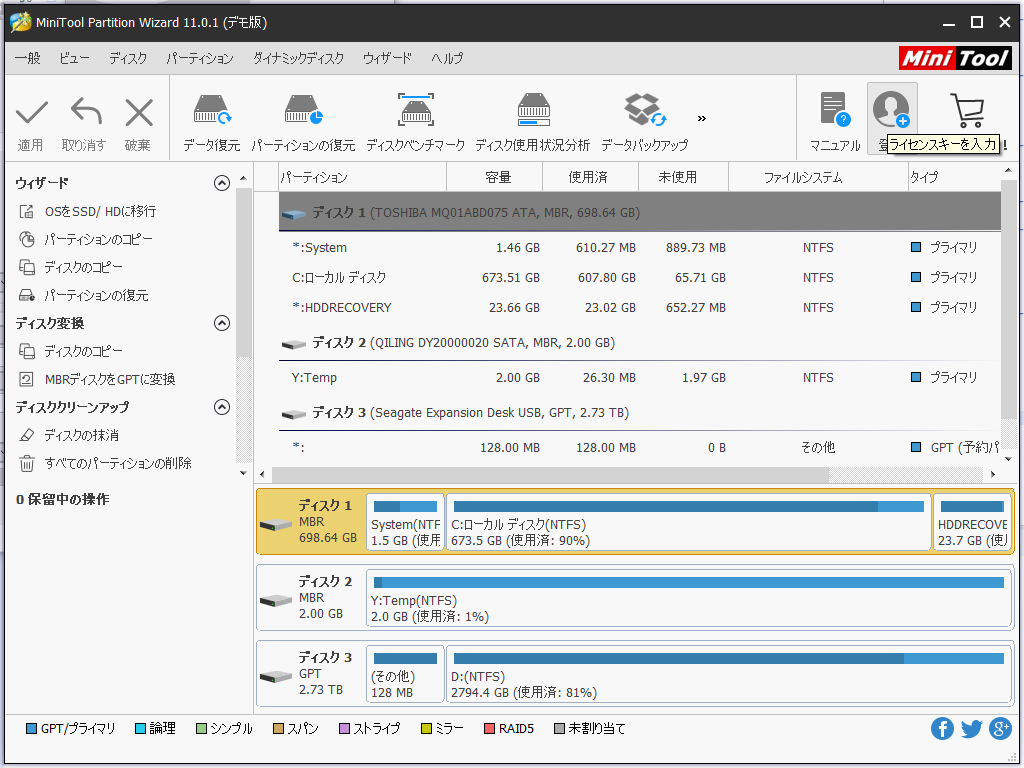Select the ディスク 1 TOSHIBA header row
Image resolution: width=1024 pixels, height=768 pixels.
[x=639, y=212]
